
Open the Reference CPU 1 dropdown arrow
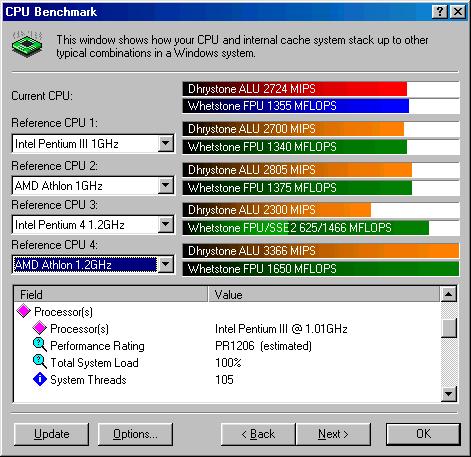[166, 144]
